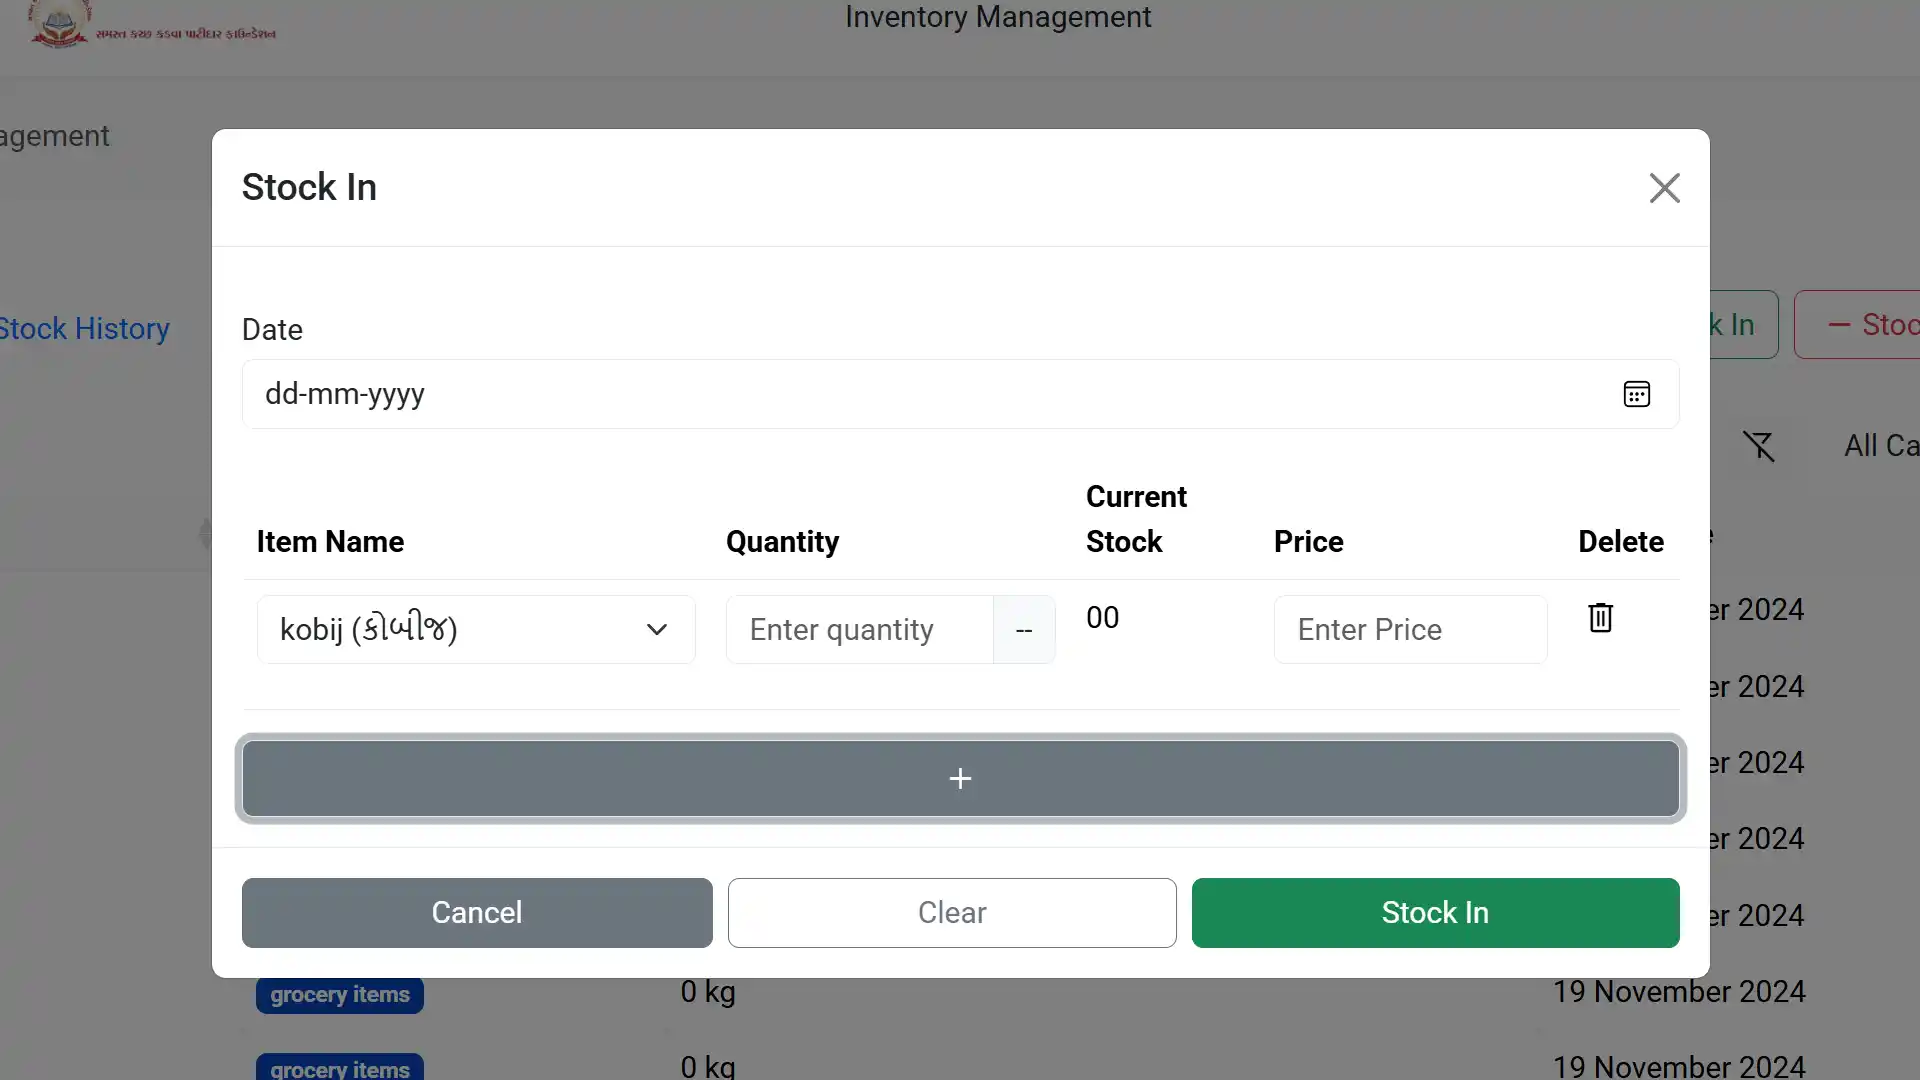Image resolution: width=1920 pixels, height=1080 pixels.
Task: Click the trash delete icon in item row
Action: coord(1600,617)
